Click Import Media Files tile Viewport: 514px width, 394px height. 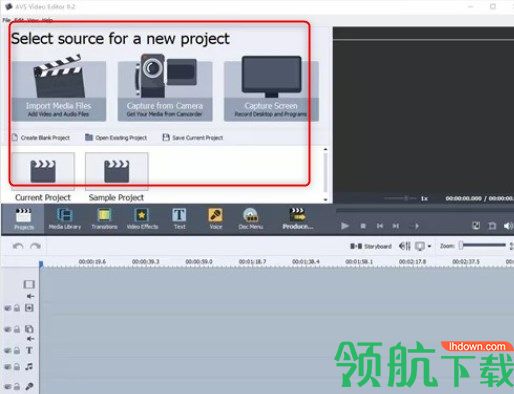tap(59, 91)
